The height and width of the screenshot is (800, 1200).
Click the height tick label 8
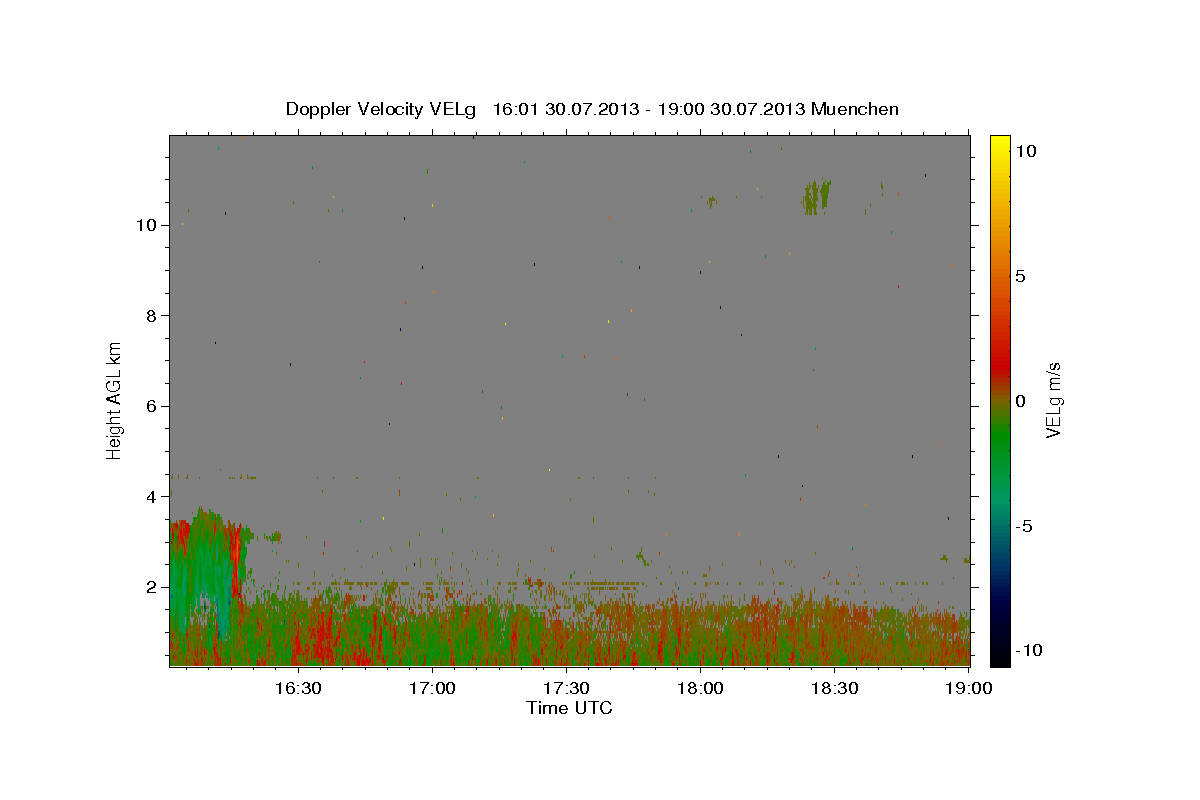[x=151, y=316]
